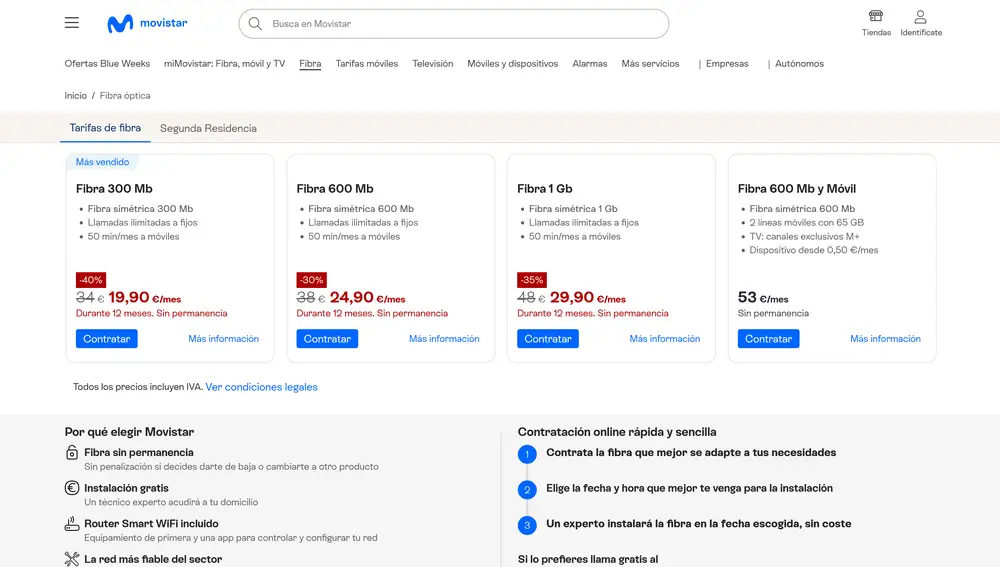Click 'TV: canales exclusivos M+' bullet
The height and width of the screenshot is (567, 1000).
coord(804,237)
